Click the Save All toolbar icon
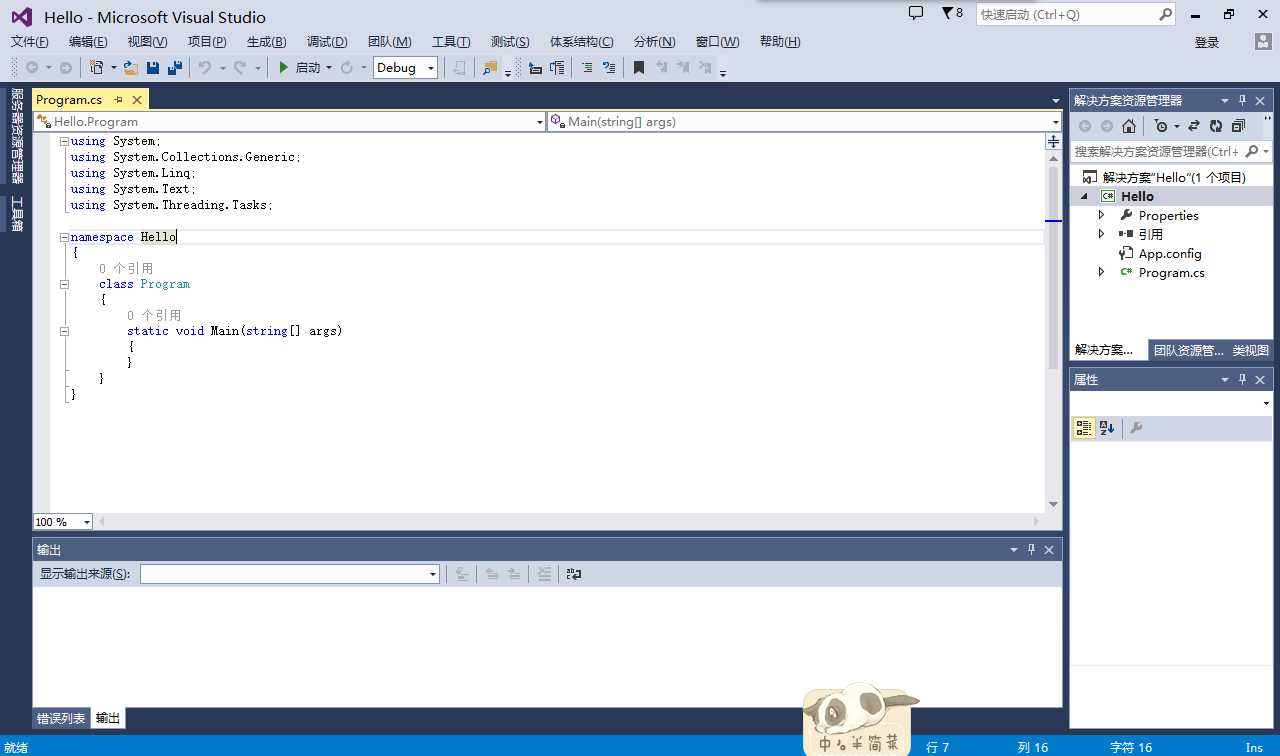 [x=175, y=67]
